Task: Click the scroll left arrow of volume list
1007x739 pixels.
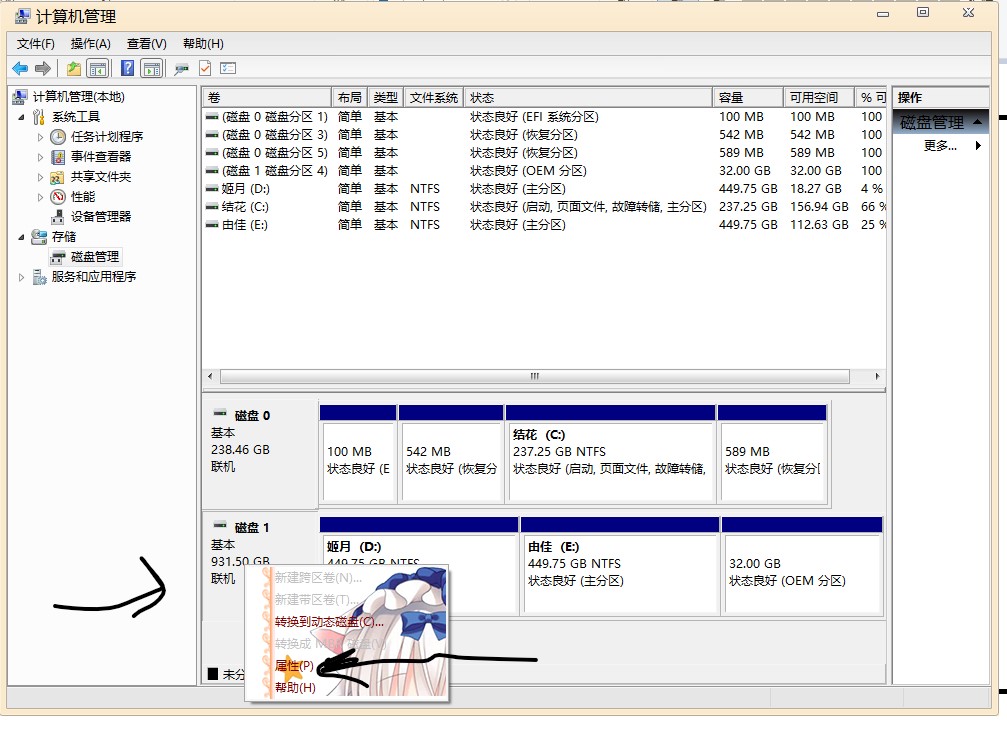Action: coord(210,376)
